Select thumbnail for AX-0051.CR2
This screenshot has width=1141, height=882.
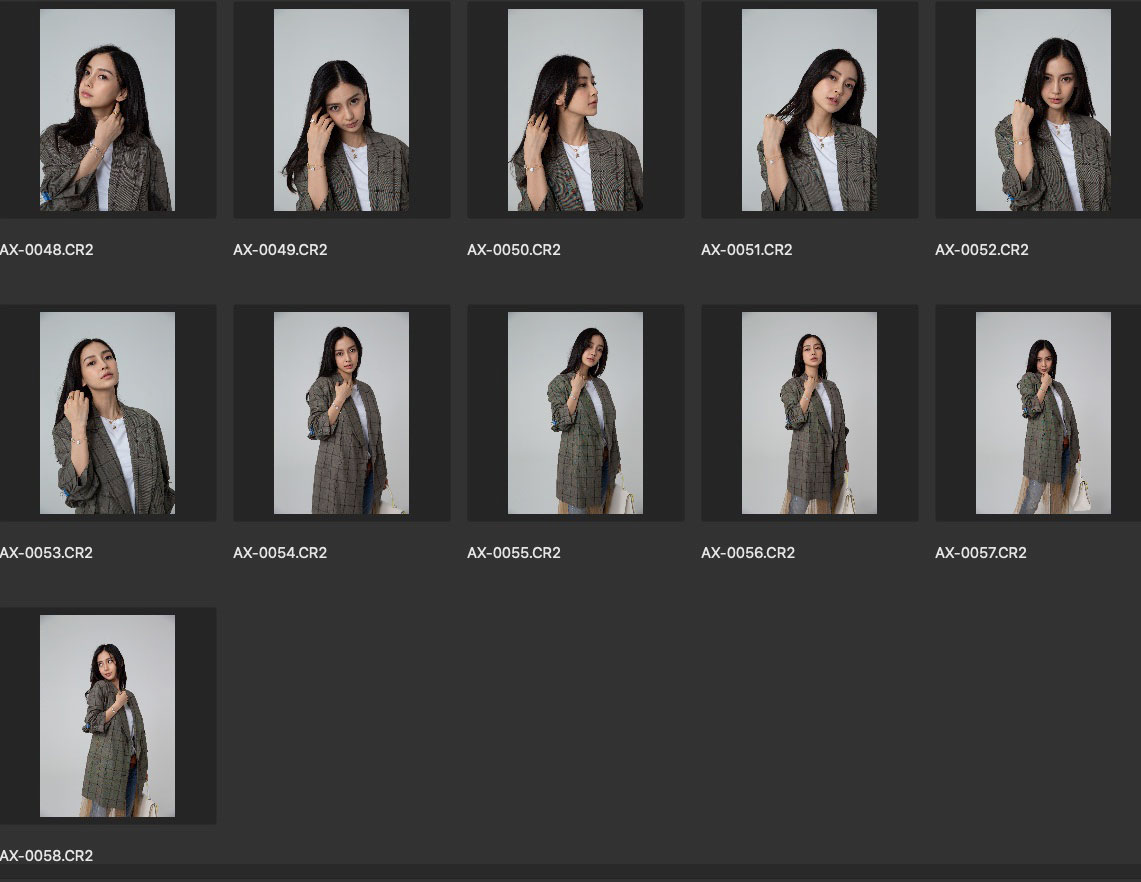tap(809, 110)
